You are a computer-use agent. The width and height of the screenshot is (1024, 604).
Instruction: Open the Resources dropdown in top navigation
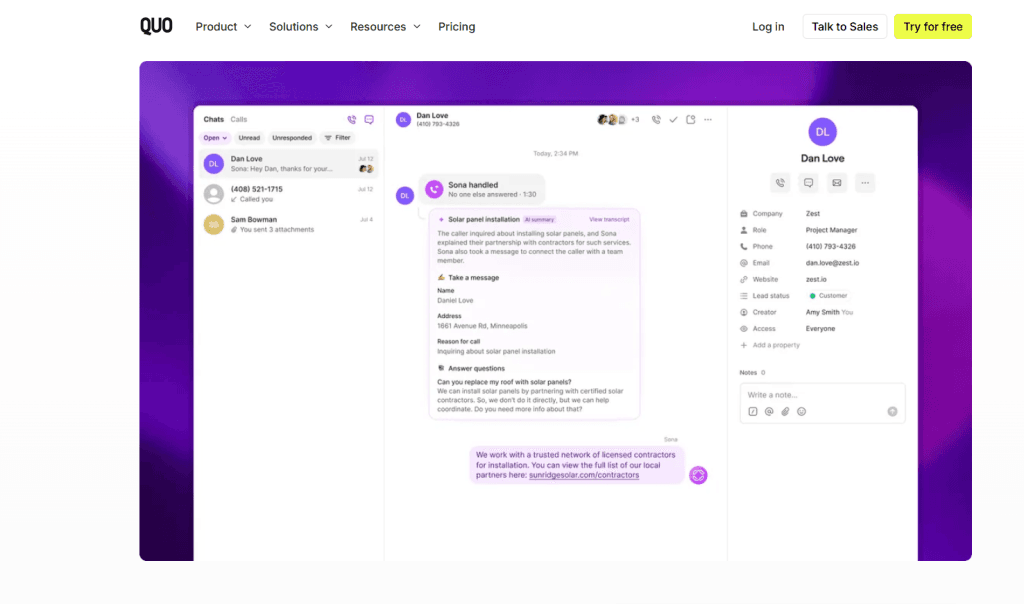tap(385, 27)
